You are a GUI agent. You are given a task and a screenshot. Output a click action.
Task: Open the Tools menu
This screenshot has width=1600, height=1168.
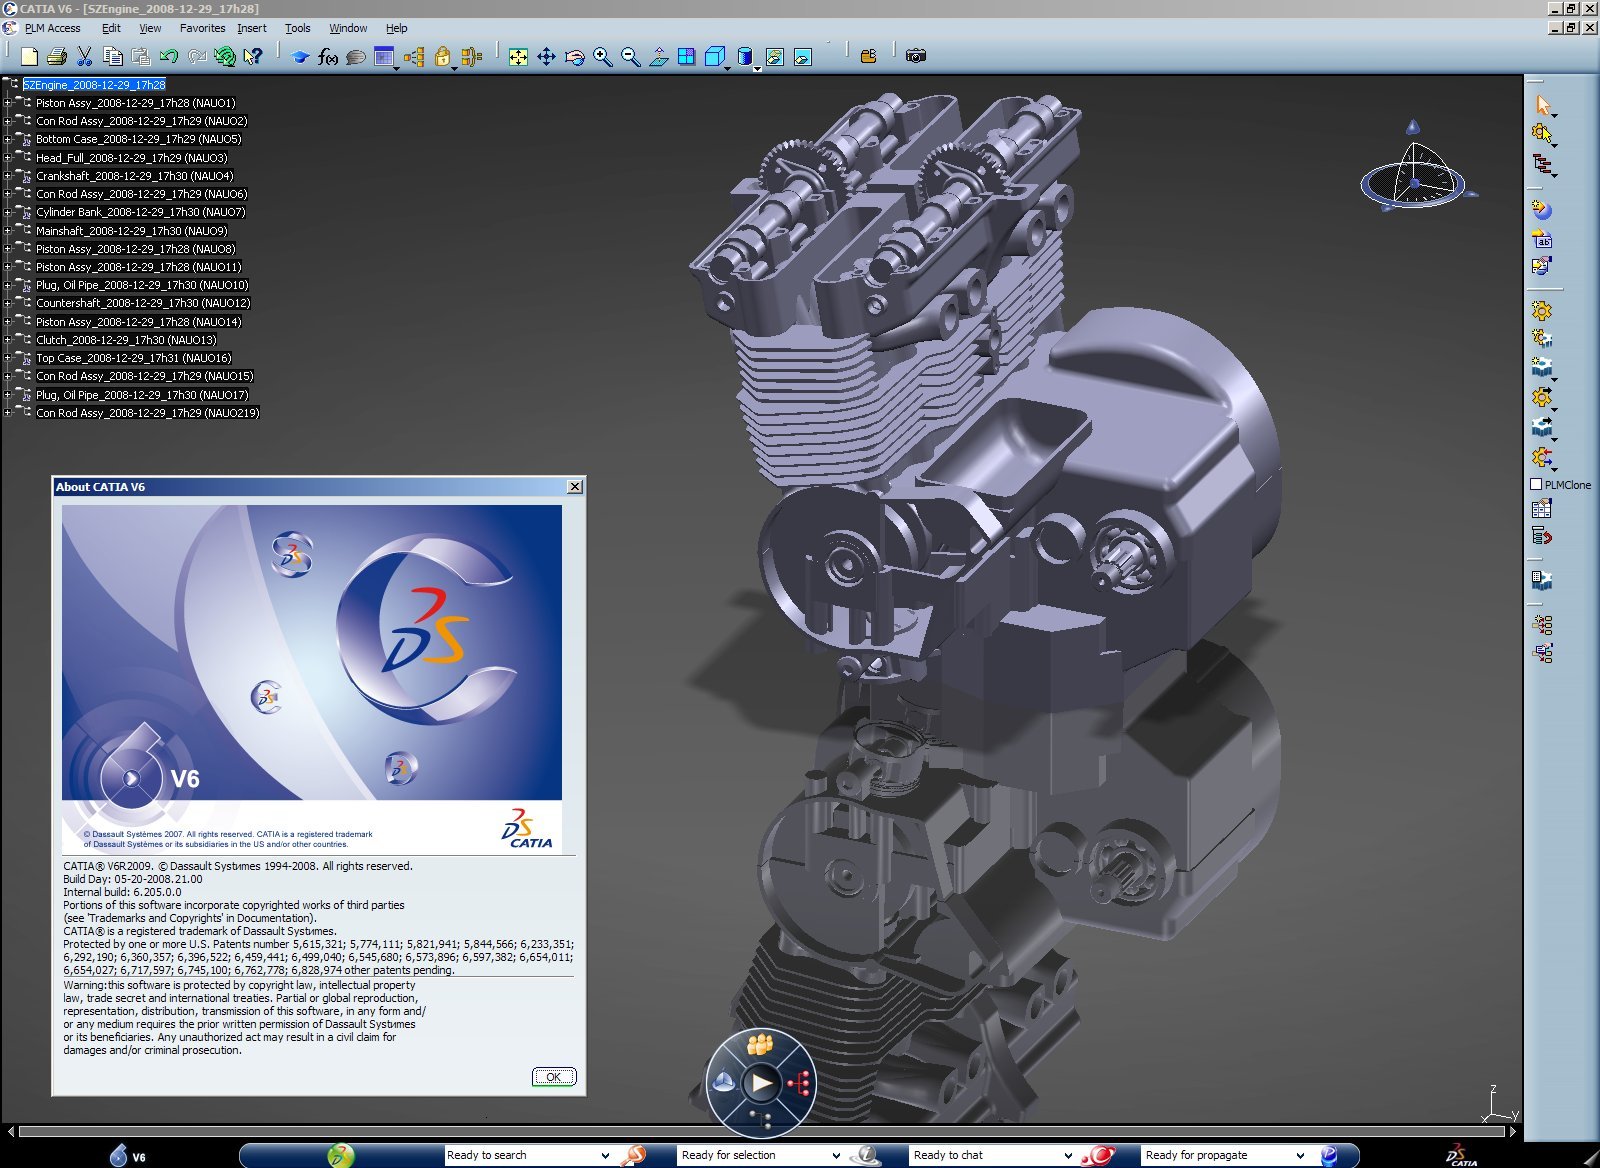297,28
